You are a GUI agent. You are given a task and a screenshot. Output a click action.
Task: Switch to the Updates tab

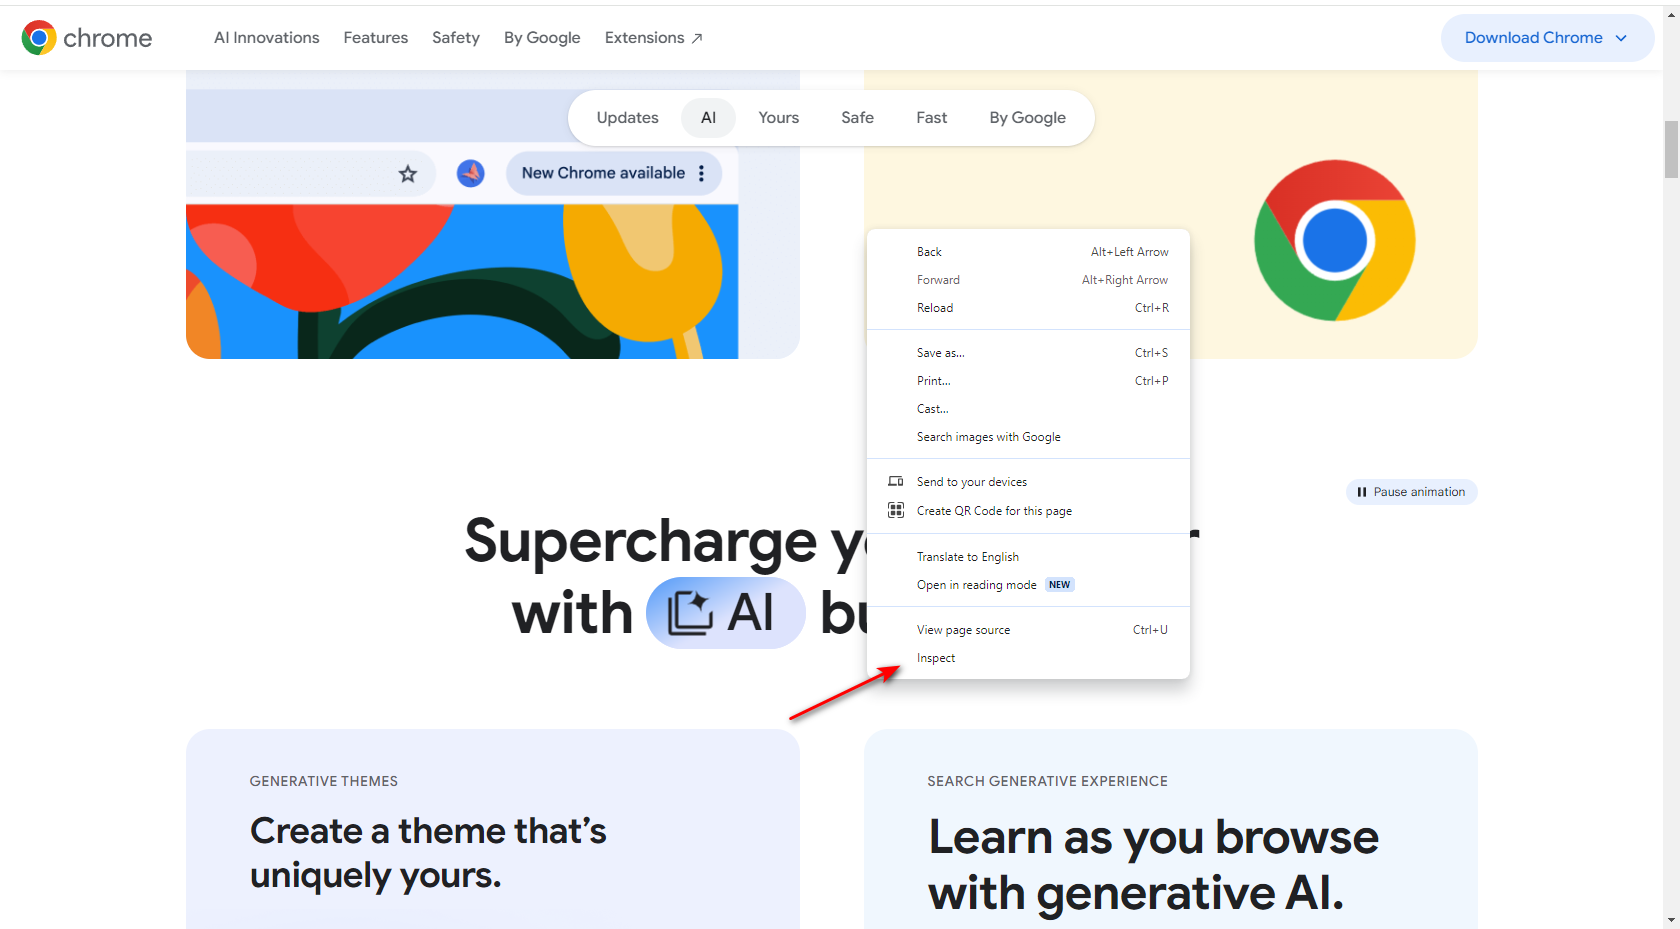[627, 118]
